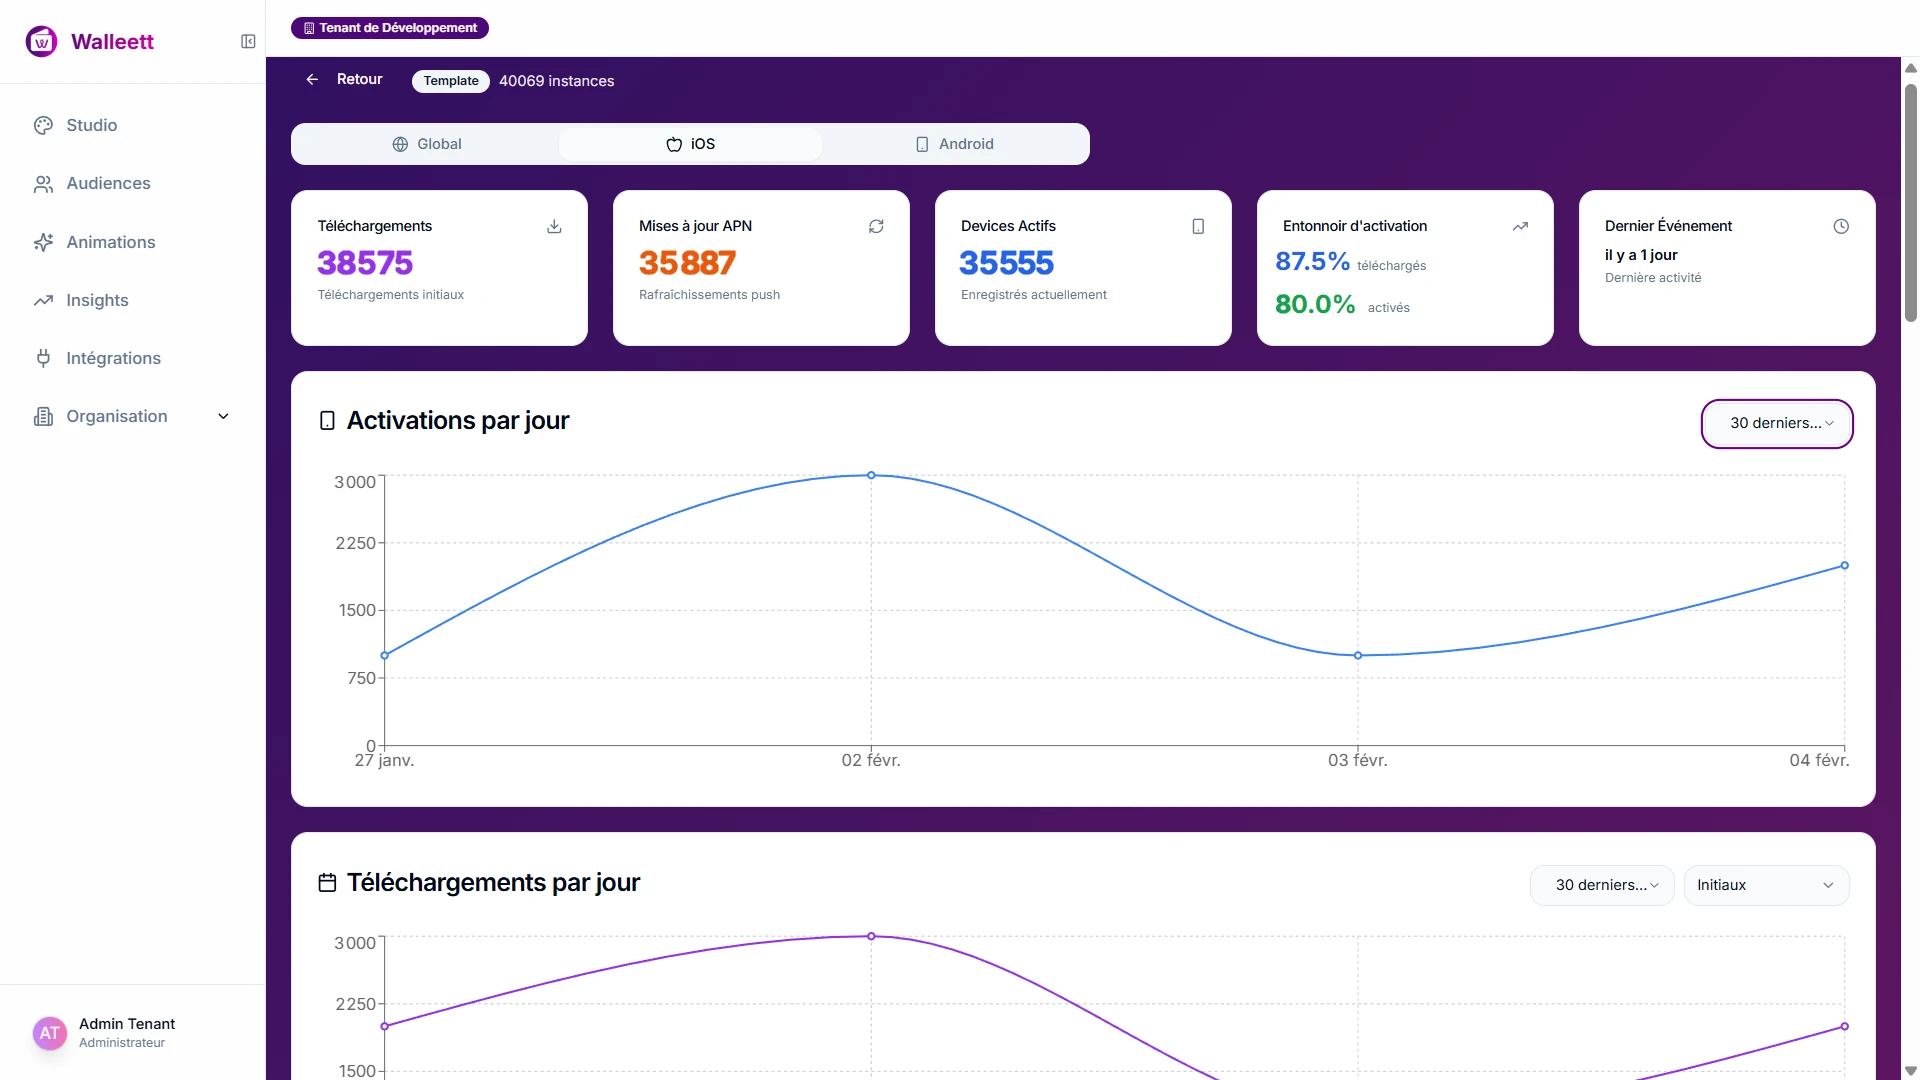Click the 02 févr. peak point on Activations chart
This screenshot has height=1080, width=1920.
(x=871, y=475)
